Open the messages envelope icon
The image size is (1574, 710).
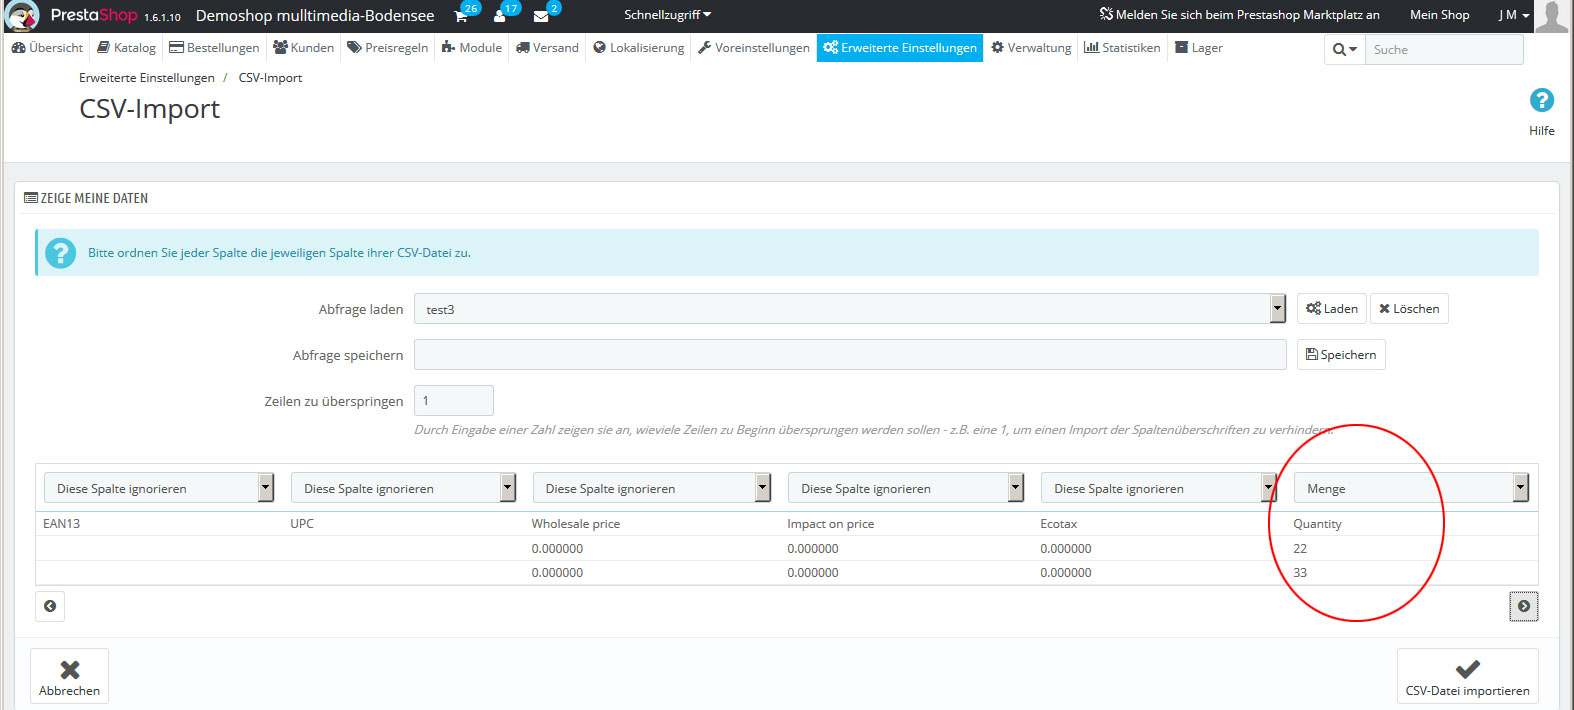[x=541, y=16]
